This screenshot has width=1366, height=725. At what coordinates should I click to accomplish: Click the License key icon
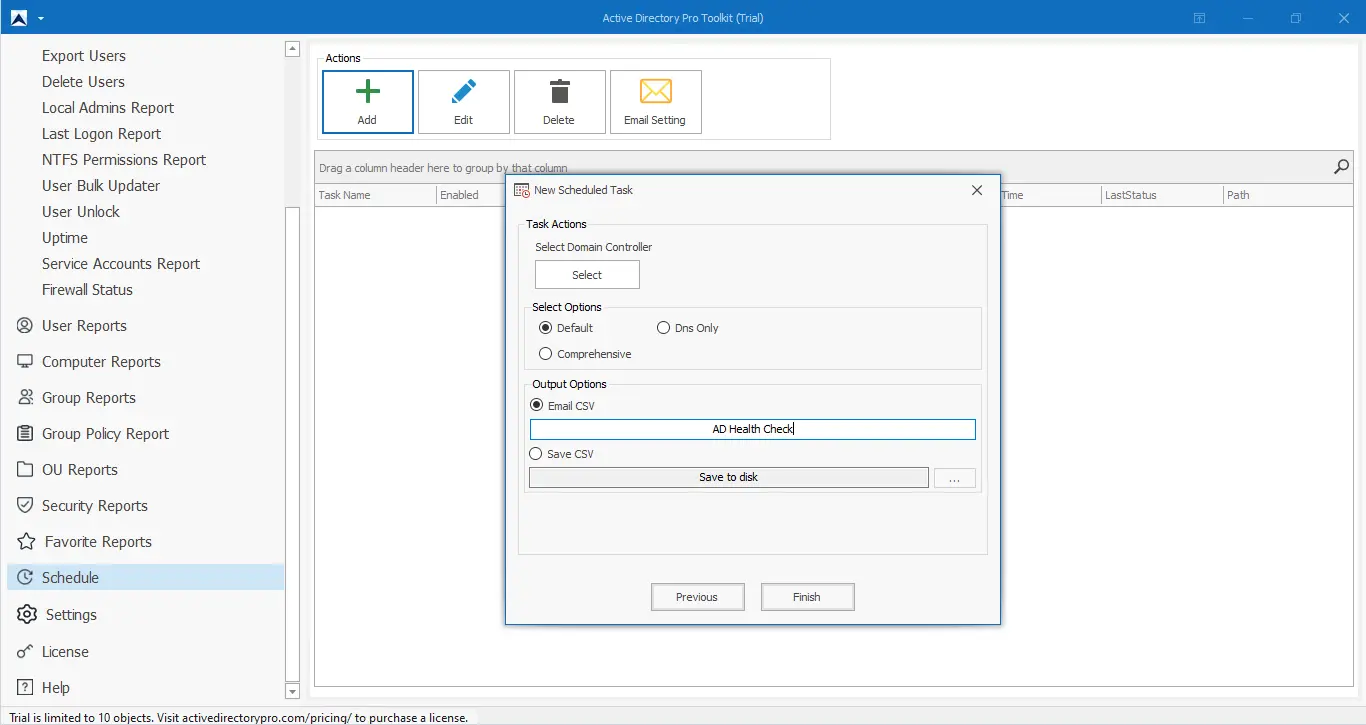click(x=25, y=652)
